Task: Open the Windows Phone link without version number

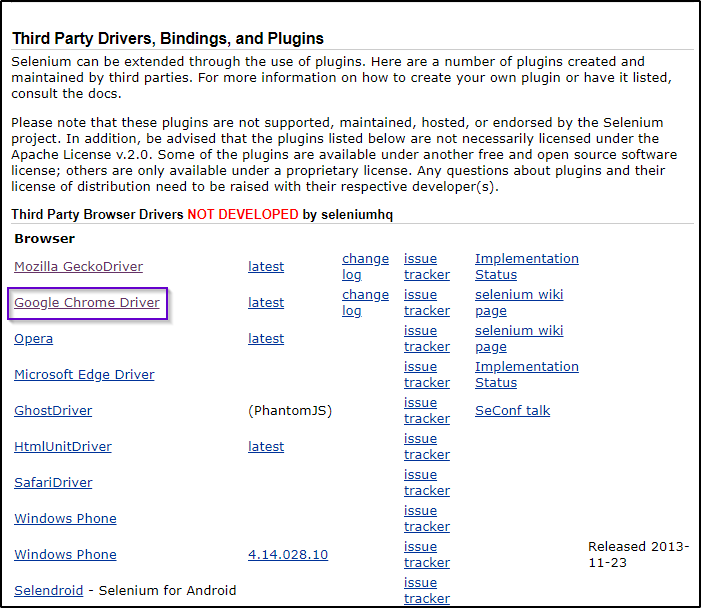Action: [65, 519]
